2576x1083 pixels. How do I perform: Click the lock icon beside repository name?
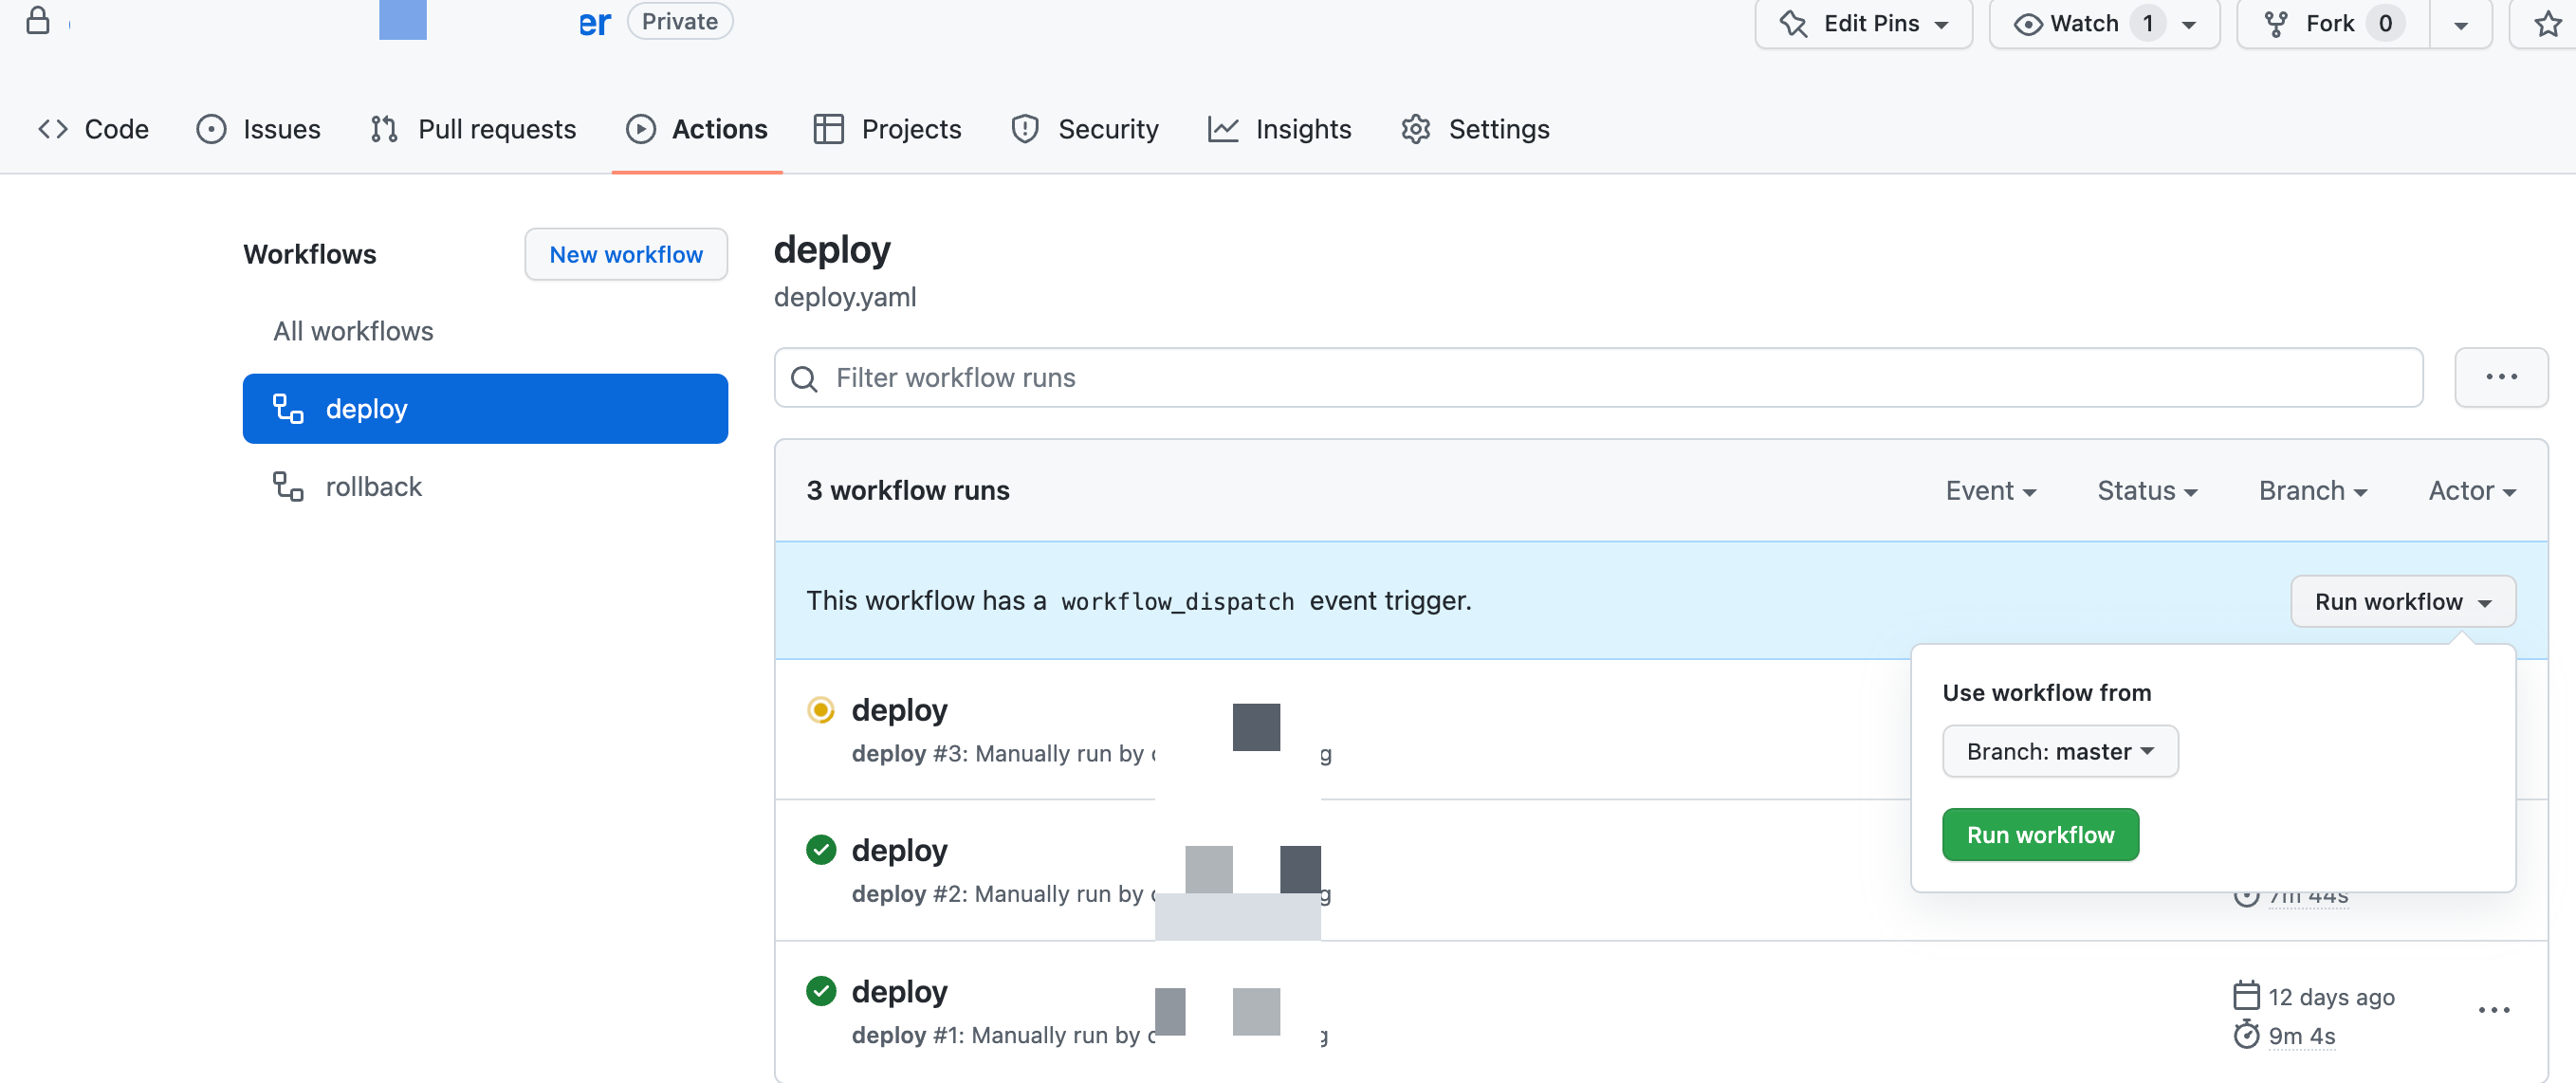38,21
